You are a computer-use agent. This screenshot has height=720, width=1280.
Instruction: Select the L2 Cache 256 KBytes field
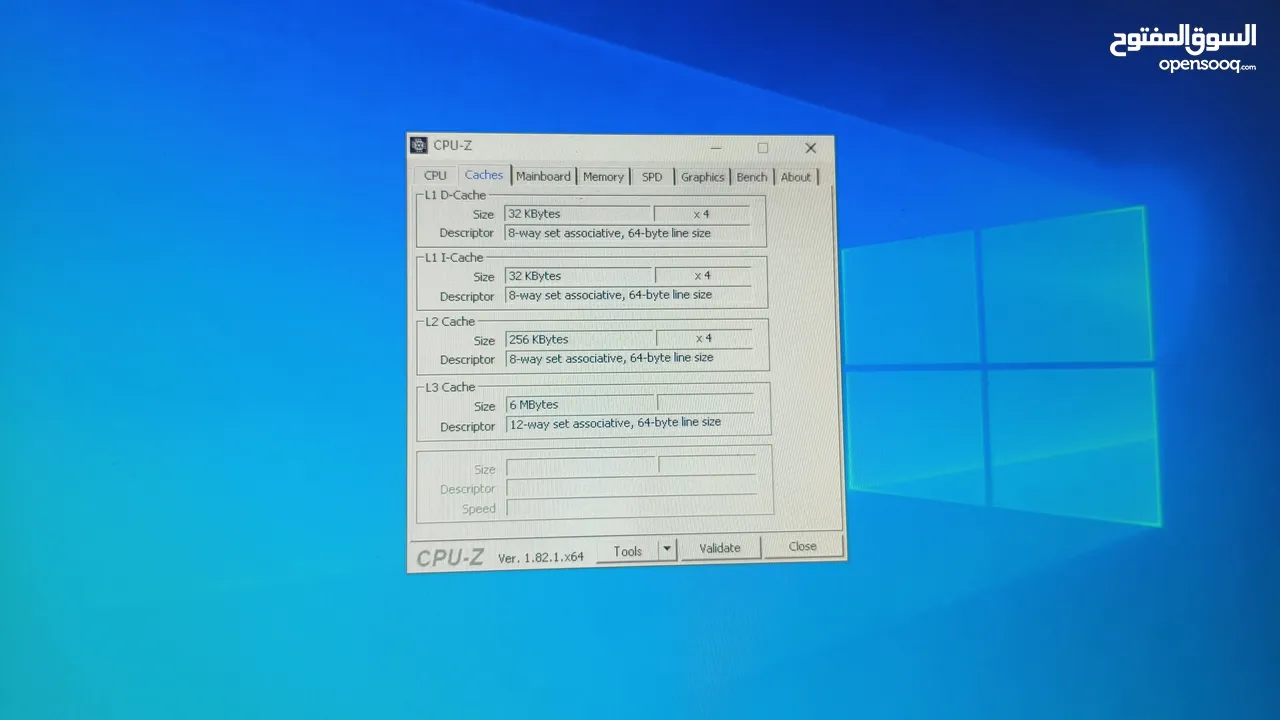click(x=579, y=339)
